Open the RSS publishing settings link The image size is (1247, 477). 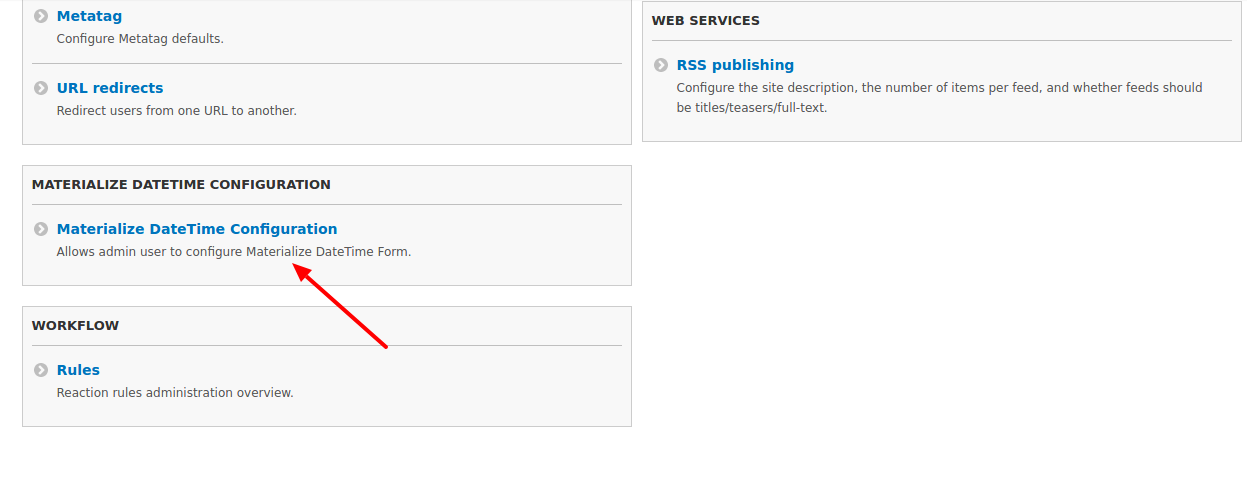coord(735,65)
